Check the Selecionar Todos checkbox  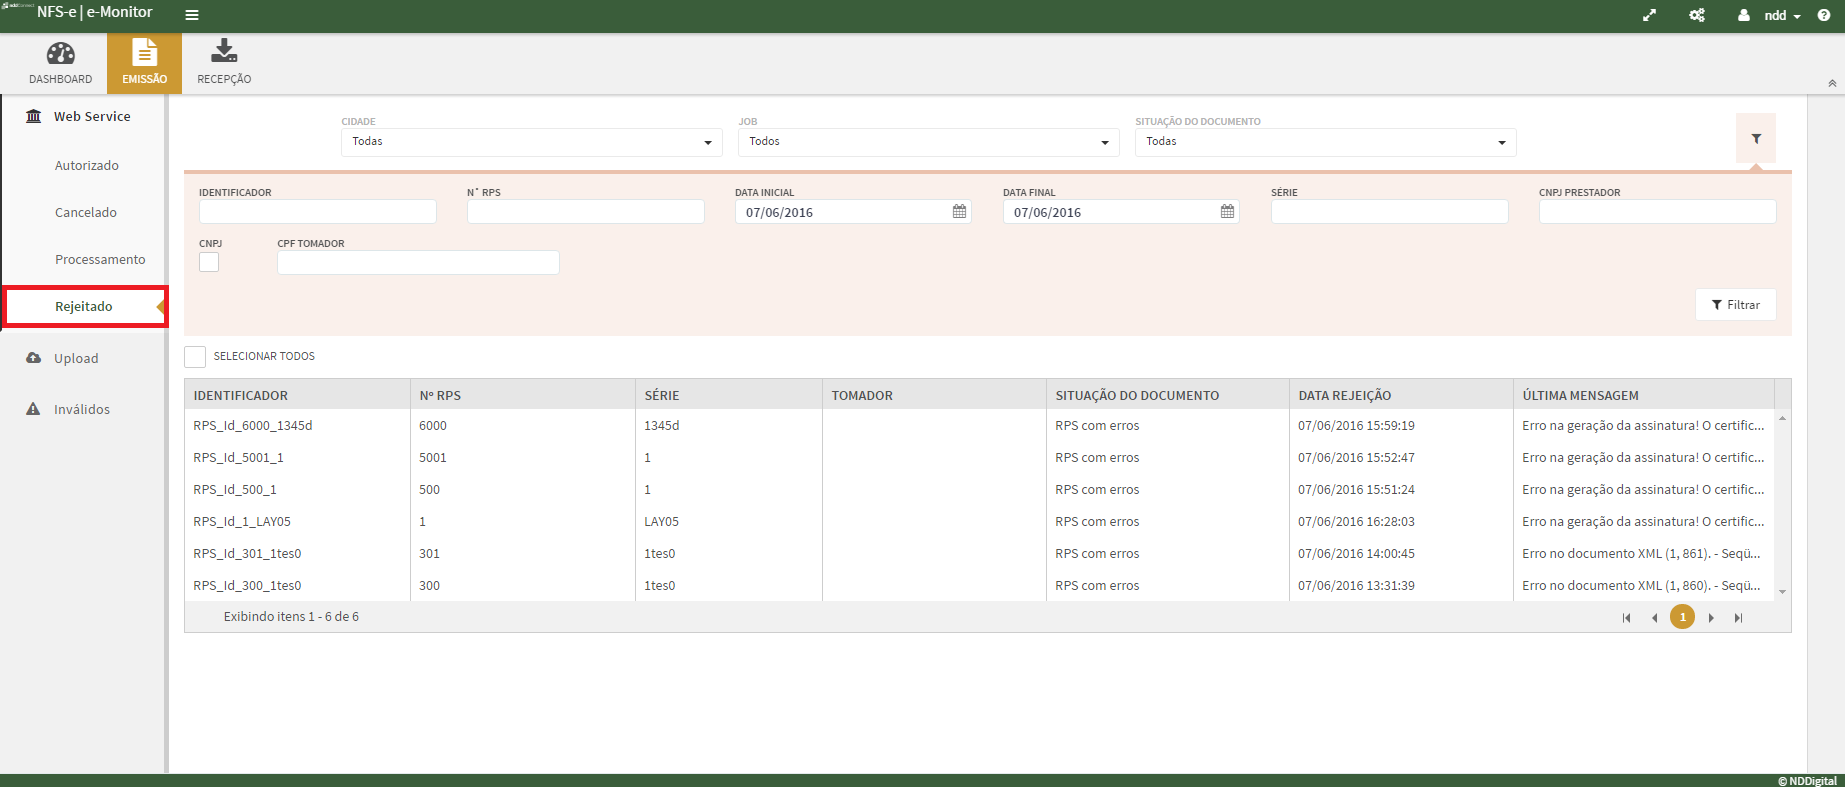195,357
